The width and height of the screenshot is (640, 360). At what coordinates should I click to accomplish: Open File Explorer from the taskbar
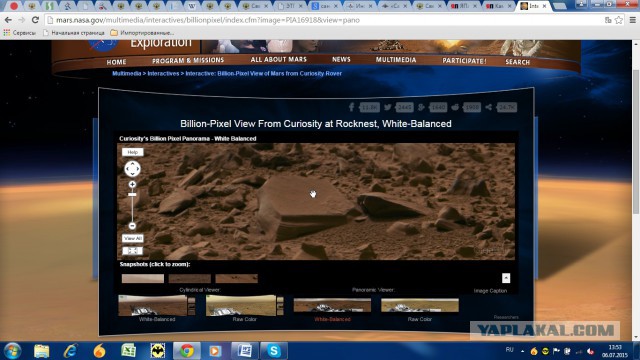pos(42,351)
